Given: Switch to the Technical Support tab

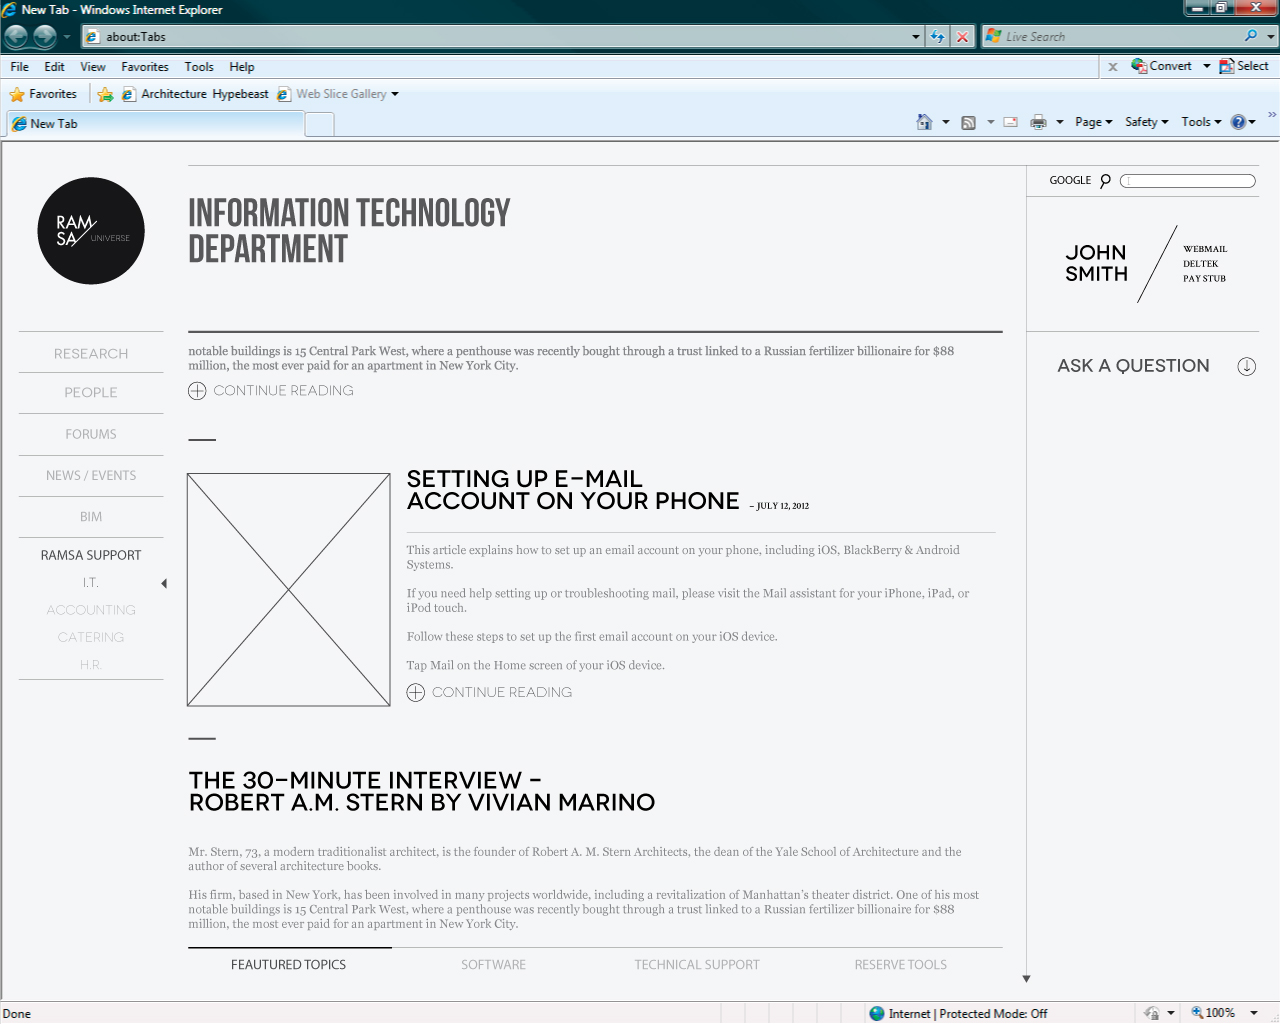Looking at the screenshot, I should pos(697,965).
